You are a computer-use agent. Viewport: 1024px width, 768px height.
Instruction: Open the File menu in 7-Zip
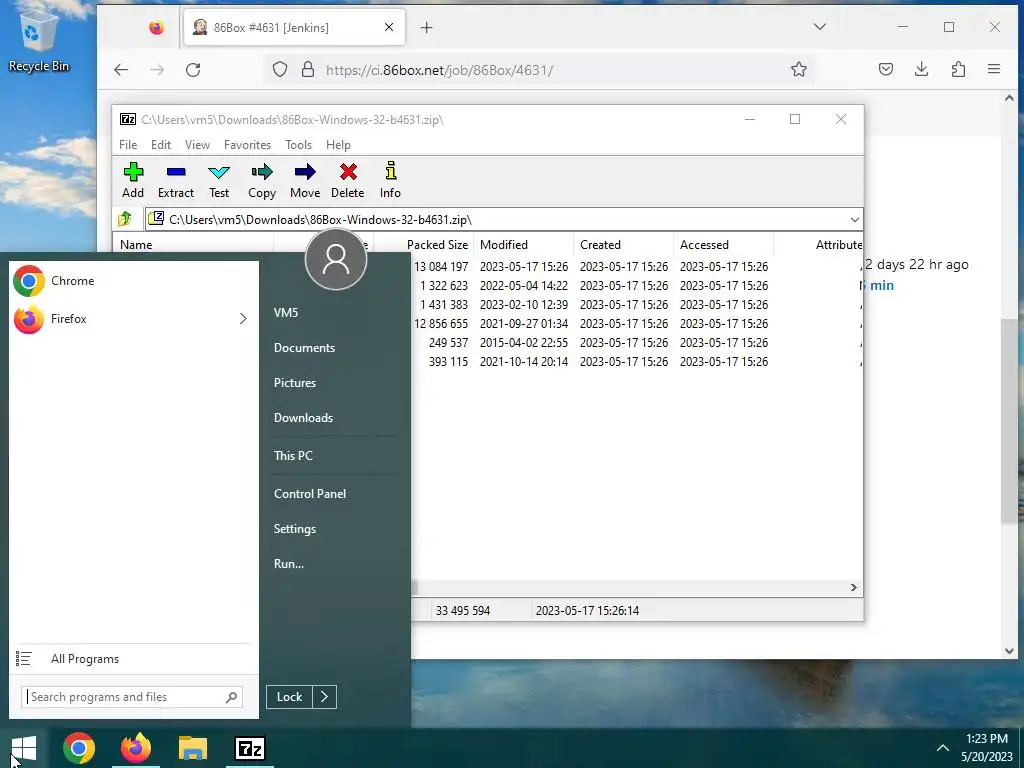(x=128, y=145)
